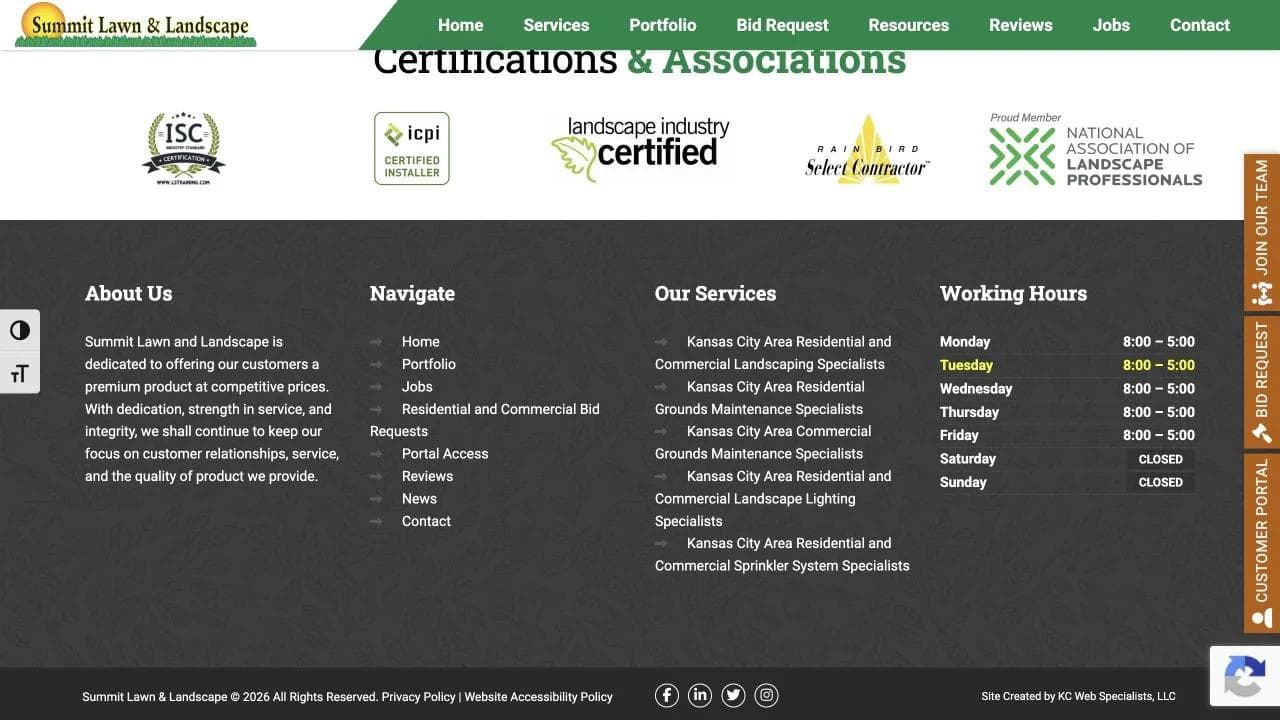Click the About Us heading
The height and width of the screenshot is (720, 1280).
[128, 293]
